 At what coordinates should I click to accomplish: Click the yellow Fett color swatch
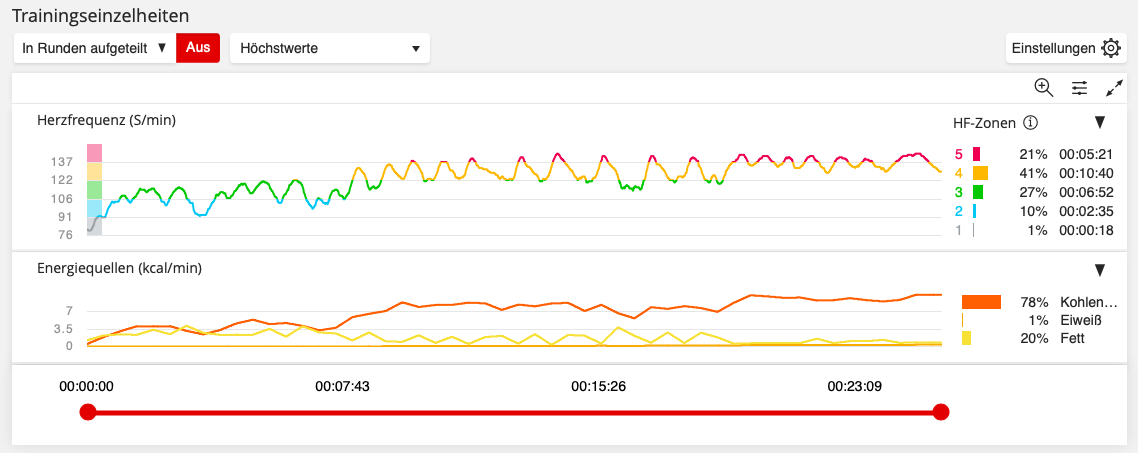[x=966, y=339]
